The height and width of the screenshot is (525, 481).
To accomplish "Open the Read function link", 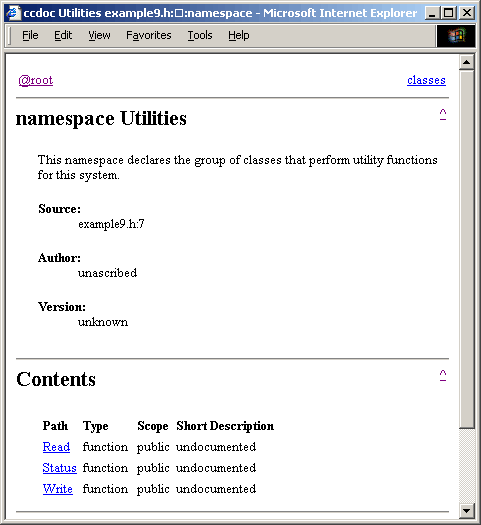I will coord(56,447).
